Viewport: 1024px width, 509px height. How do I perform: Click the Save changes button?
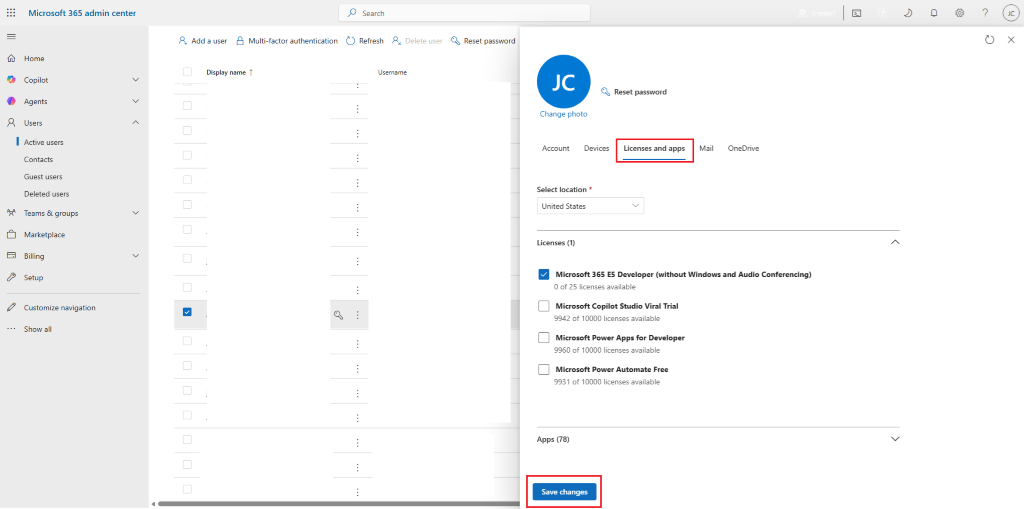[x=564, y=492]
